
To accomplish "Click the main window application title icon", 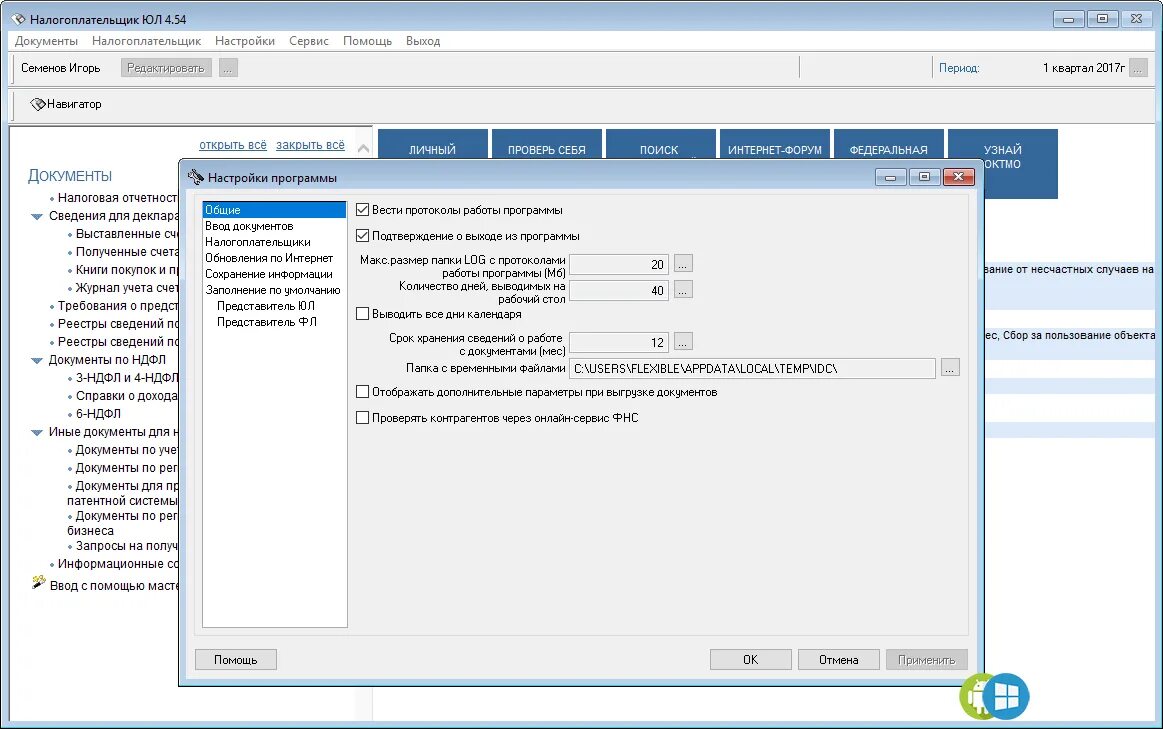I will 19,19.
